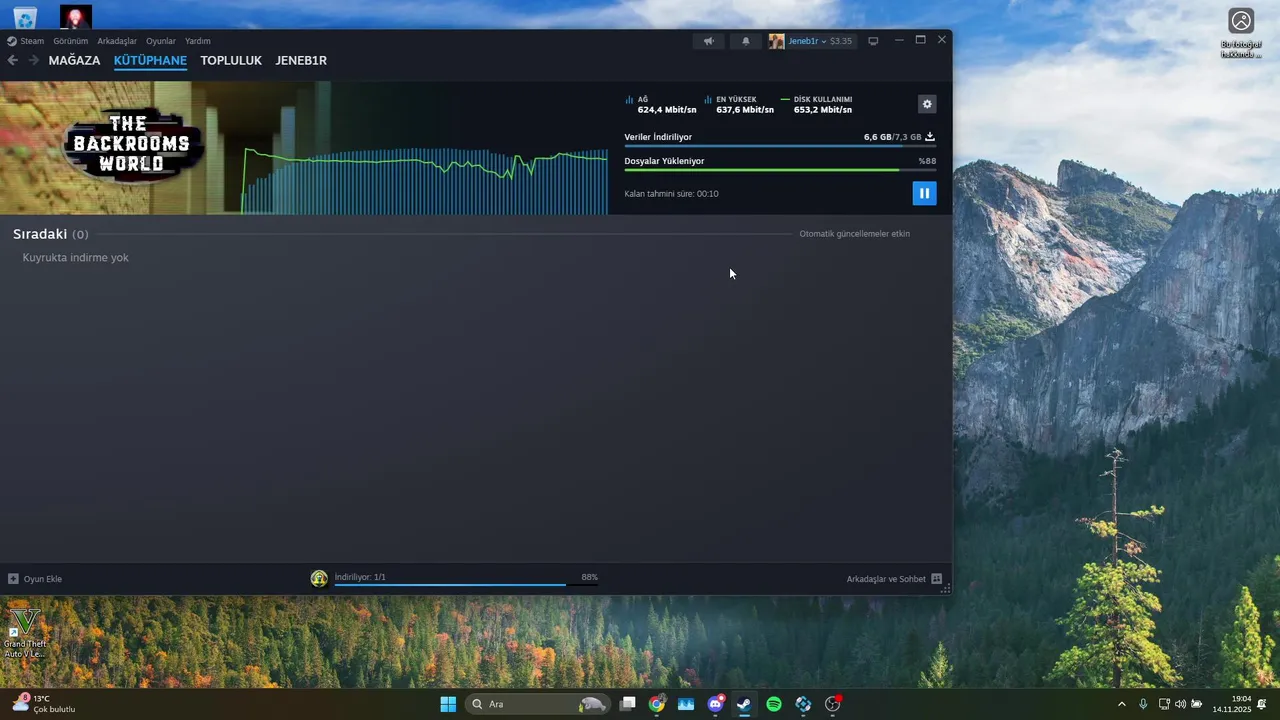The width and height of the screenshot is (1280, 720).
Task: Open the Windows Start menu
Action: (448, 704)
